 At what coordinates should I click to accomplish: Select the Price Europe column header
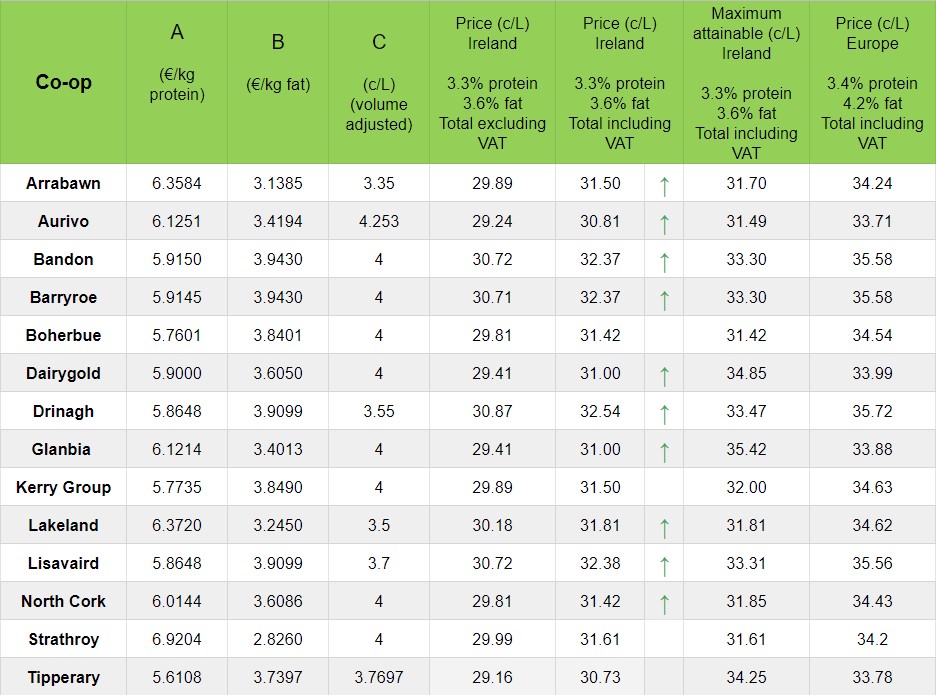[872, 82]
